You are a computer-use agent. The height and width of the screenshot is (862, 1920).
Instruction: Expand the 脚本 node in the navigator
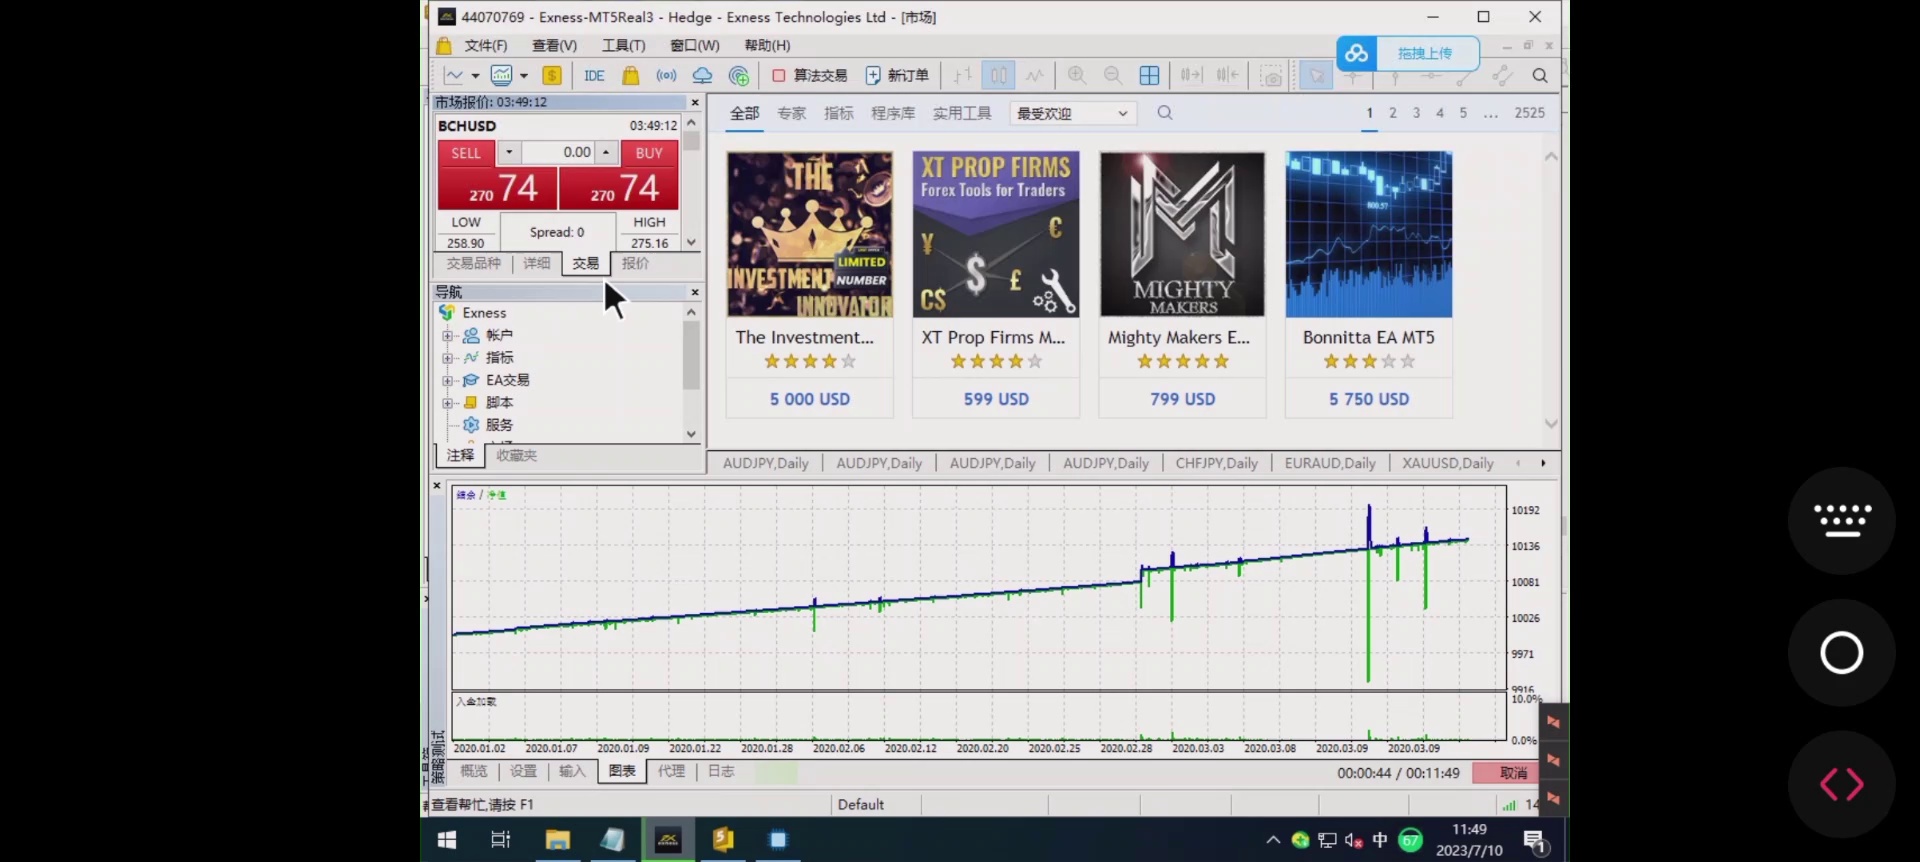click(447, 403)
